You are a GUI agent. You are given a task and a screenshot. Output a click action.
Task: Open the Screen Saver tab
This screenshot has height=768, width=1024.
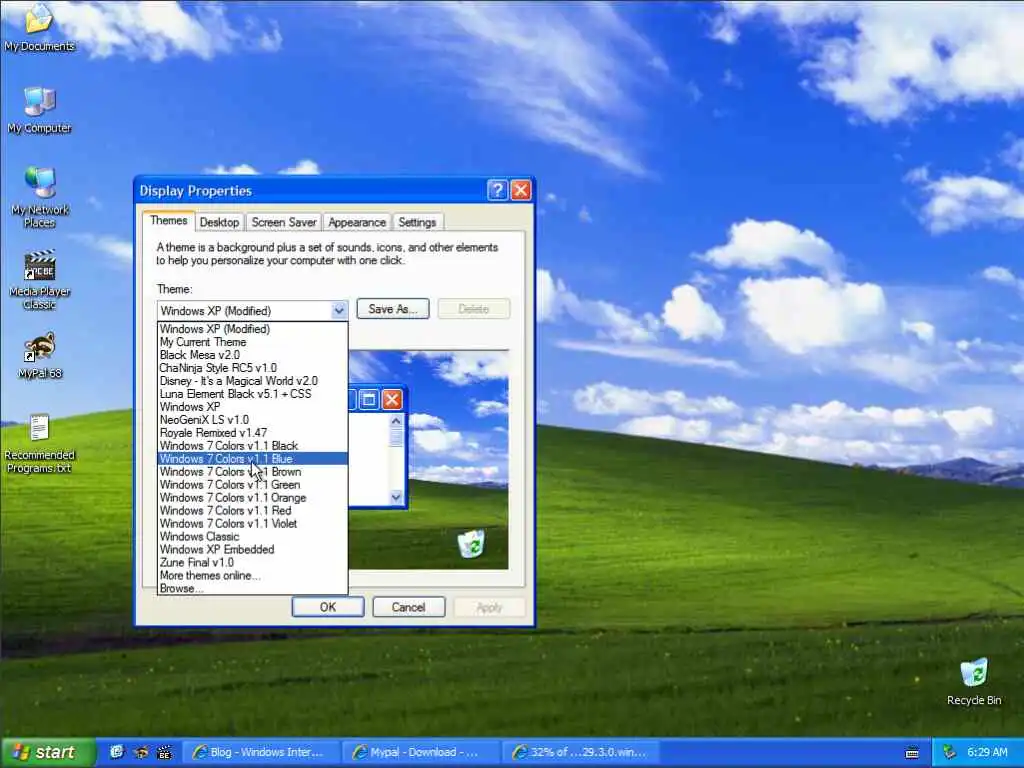click(284, 223)
